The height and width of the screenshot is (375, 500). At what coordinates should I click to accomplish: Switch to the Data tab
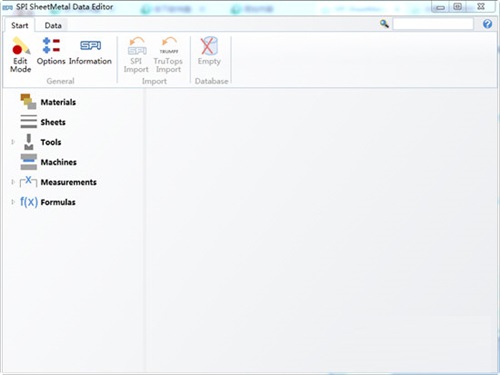click(x=53, y=26)
